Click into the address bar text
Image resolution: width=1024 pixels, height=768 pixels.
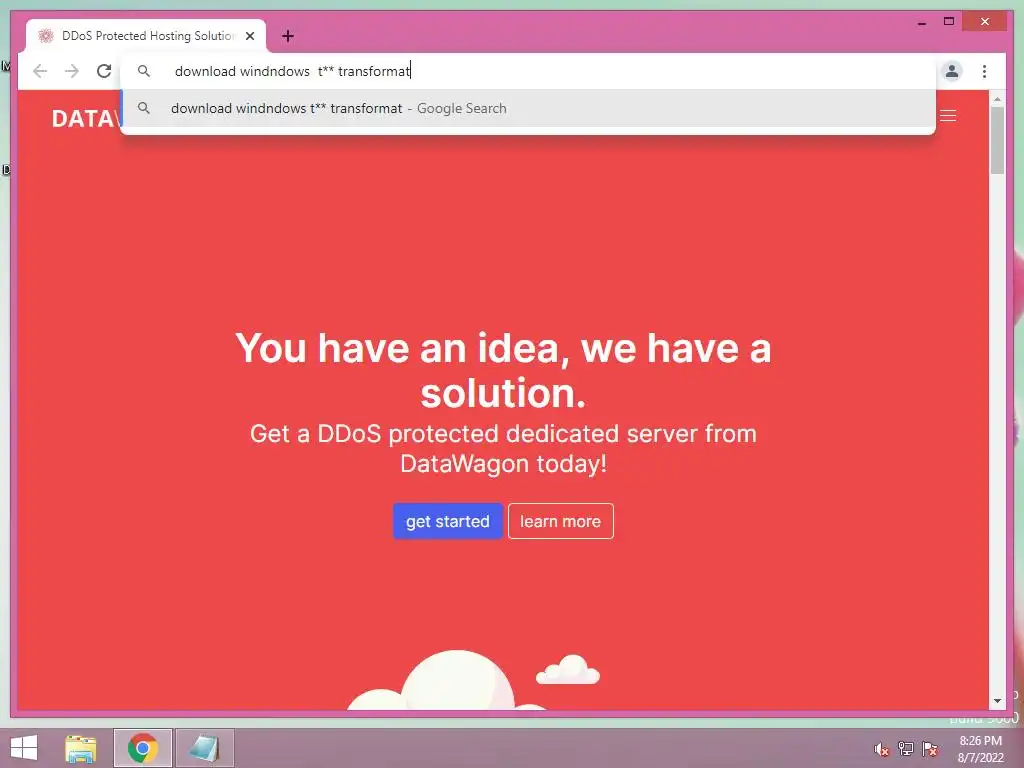[x=293, y=71]
